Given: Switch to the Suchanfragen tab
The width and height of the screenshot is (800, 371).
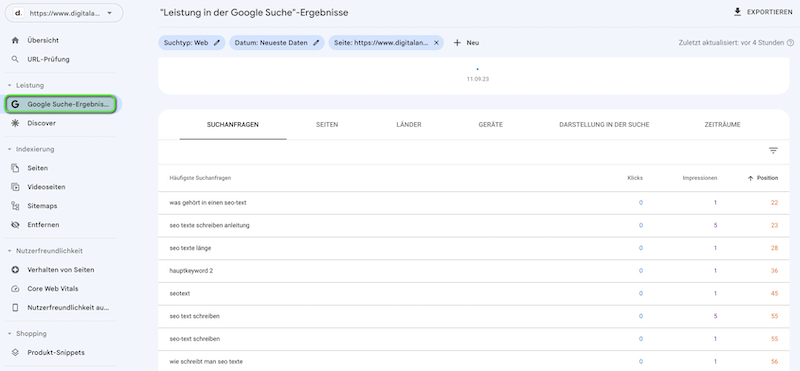Looking at the screenshot, I should (233, 125).
